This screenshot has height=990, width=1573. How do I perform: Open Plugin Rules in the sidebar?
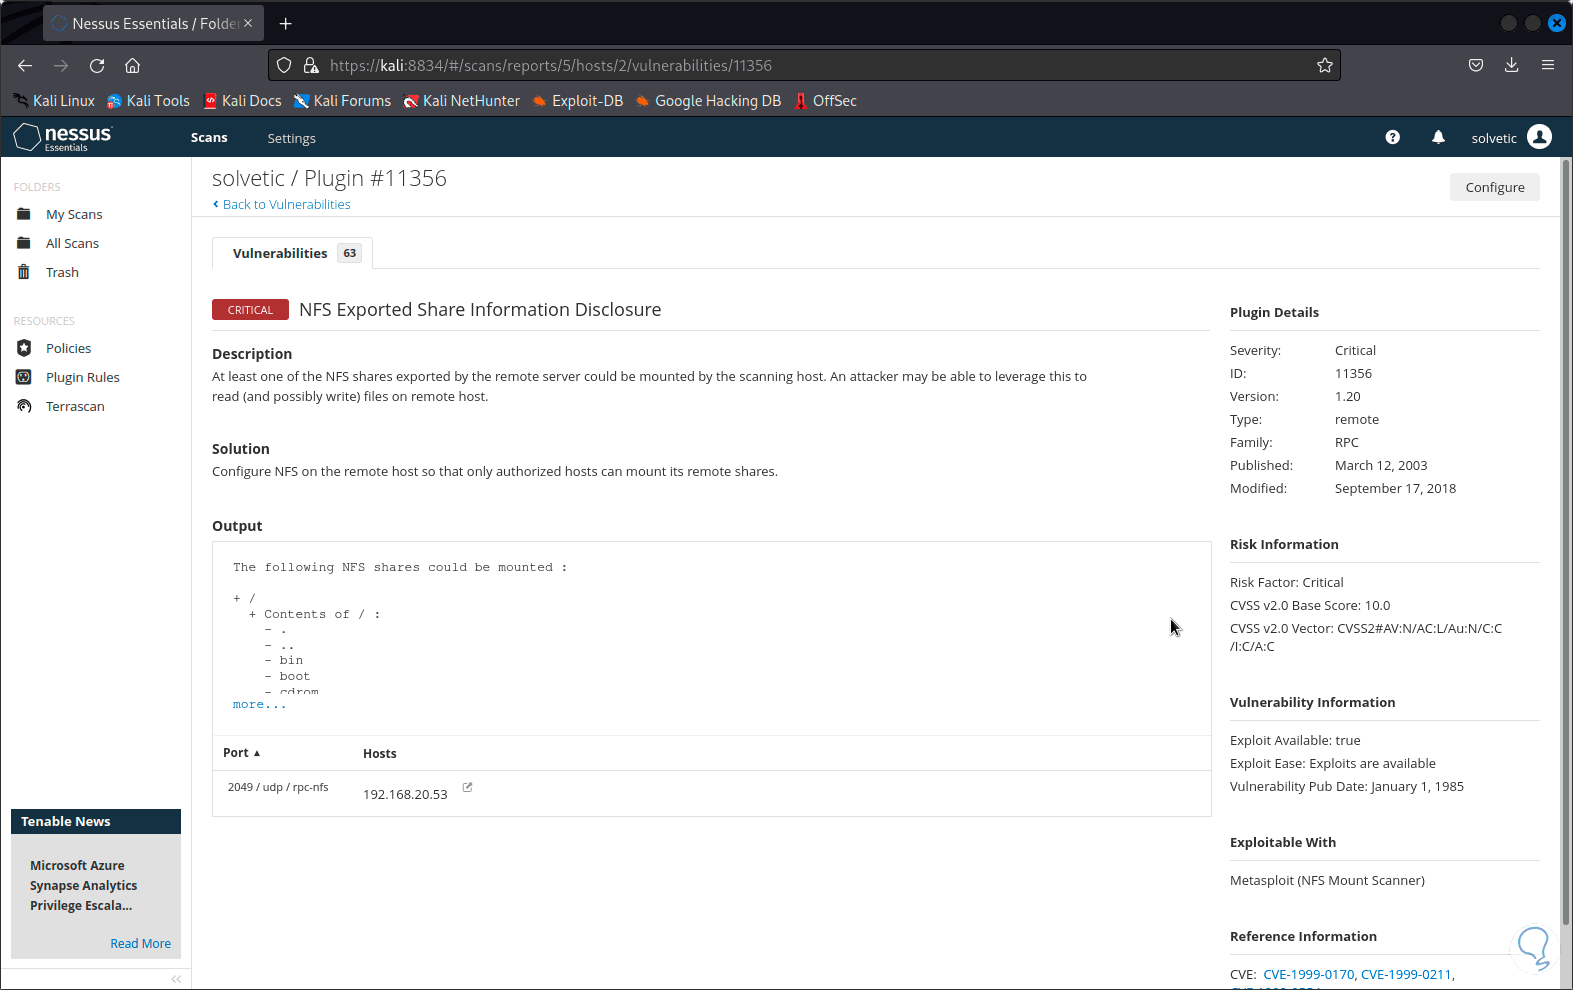pyautogui.click(x=82, y=377)
